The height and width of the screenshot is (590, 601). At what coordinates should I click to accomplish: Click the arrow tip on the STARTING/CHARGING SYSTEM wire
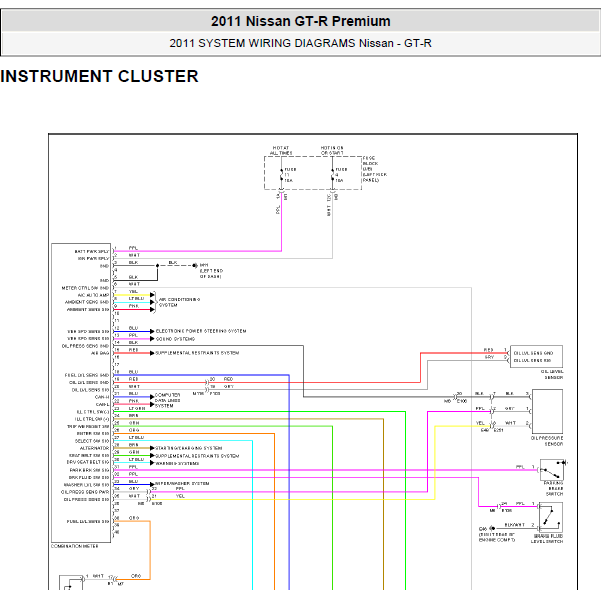point(152,448)
